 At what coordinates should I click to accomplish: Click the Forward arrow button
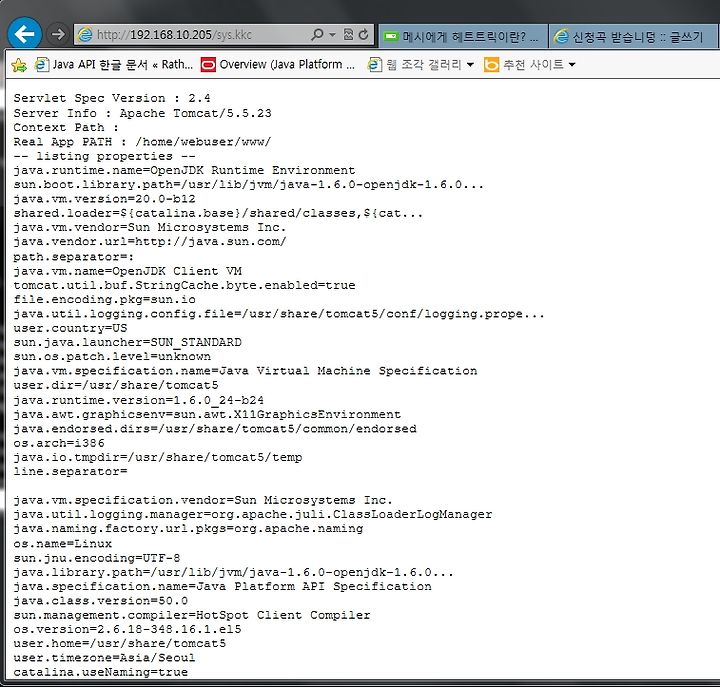[x=57, y=34]
